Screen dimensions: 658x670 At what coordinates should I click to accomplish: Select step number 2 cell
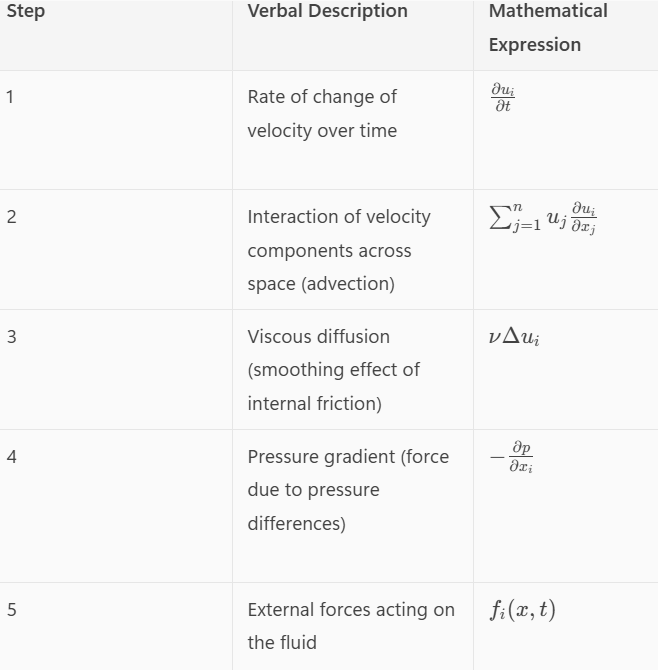click(11, 217)
